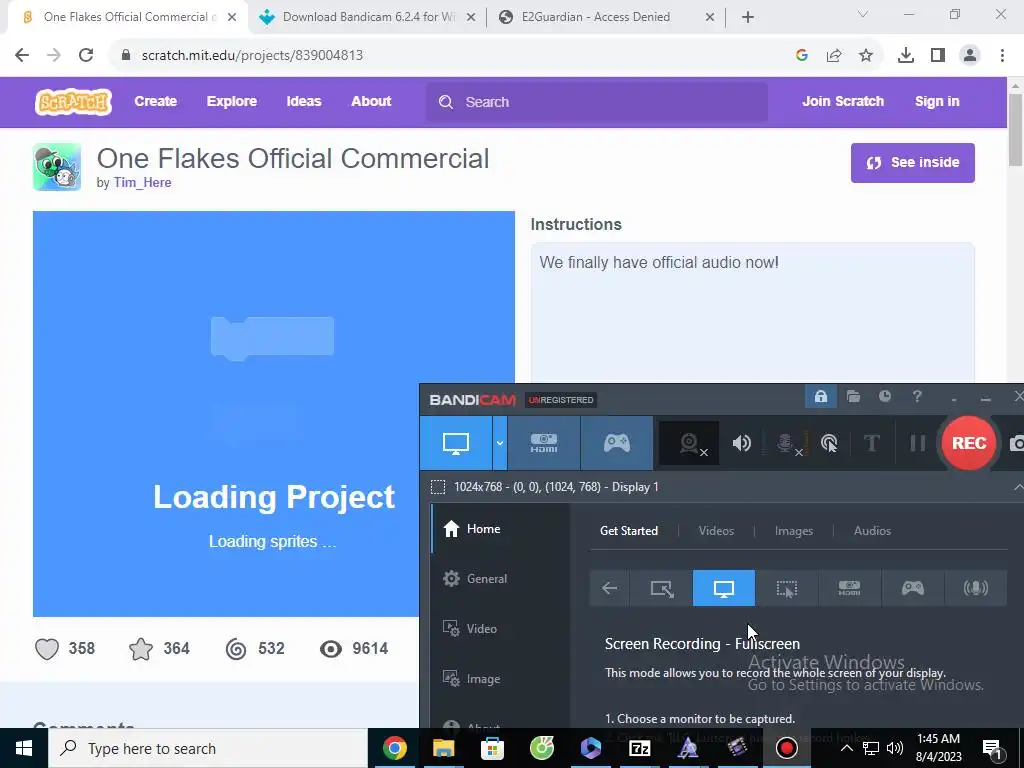Switch to E2Guardian Access Denied tab
This screenshot has width=1024, height=768.
click(x=607, y=17)
